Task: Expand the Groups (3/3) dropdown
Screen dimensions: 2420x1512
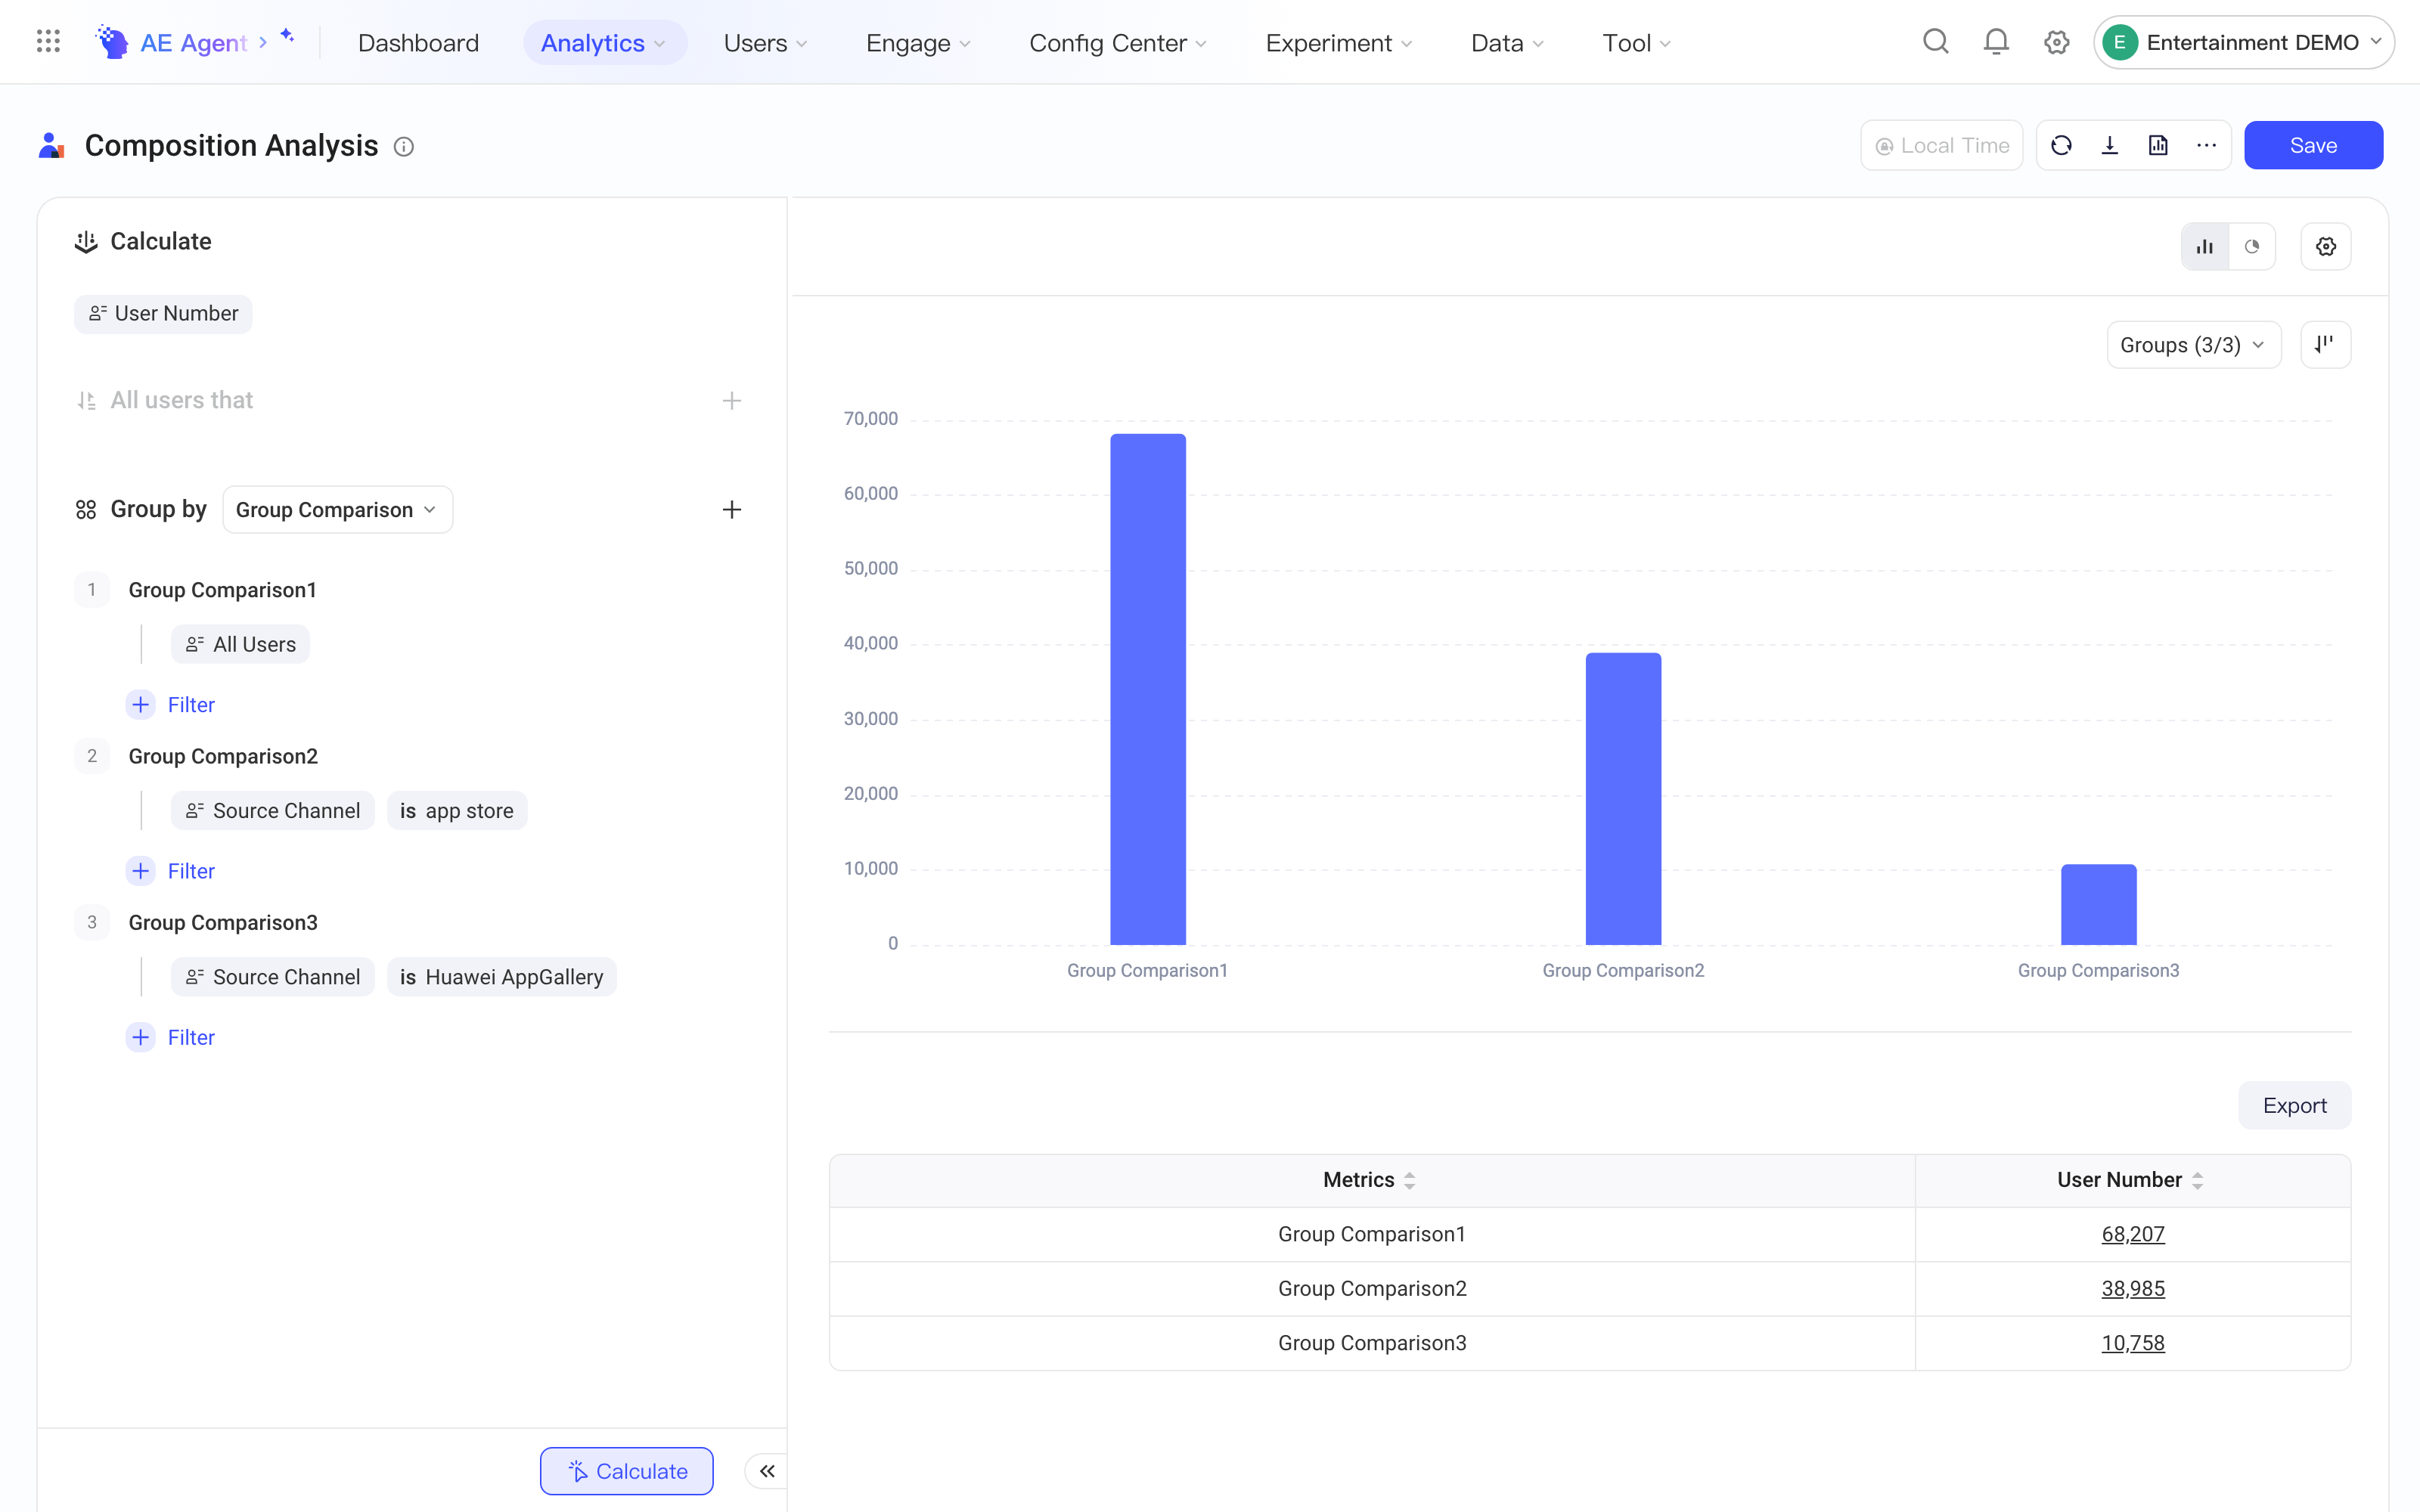Action: pyautogui.click(x=2193, y=345)
